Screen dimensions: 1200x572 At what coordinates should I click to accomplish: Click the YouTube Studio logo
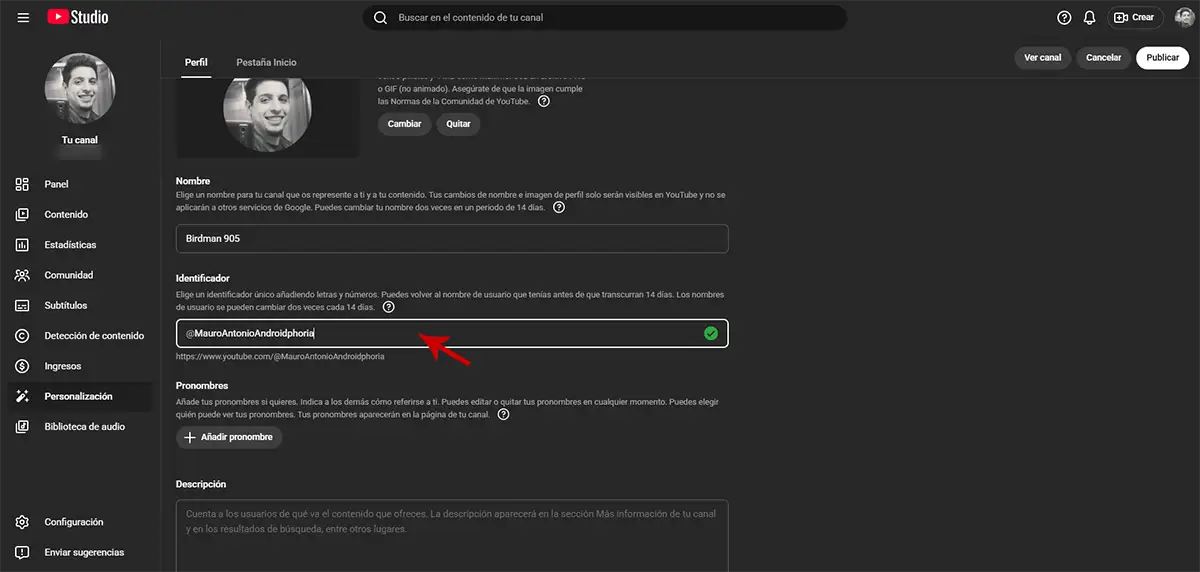(x=78, y=17)
